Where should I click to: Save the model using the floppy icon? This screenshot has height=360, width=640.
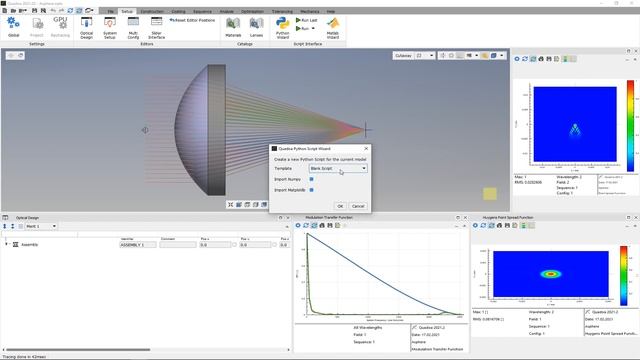point(34,11)
